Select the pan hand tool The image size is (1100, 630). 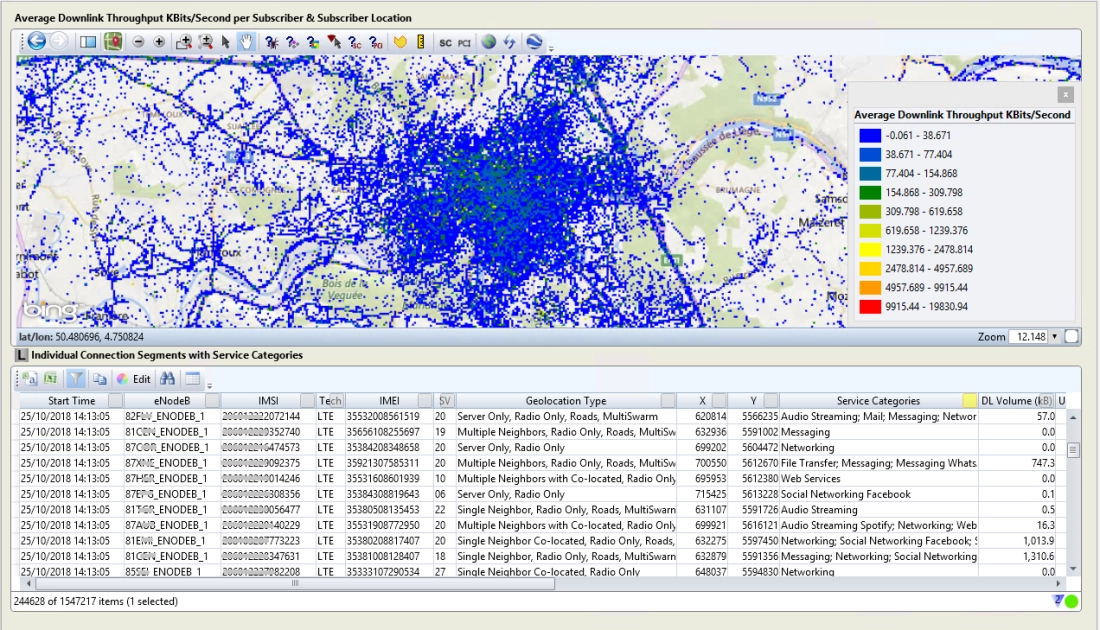[245, 42]
